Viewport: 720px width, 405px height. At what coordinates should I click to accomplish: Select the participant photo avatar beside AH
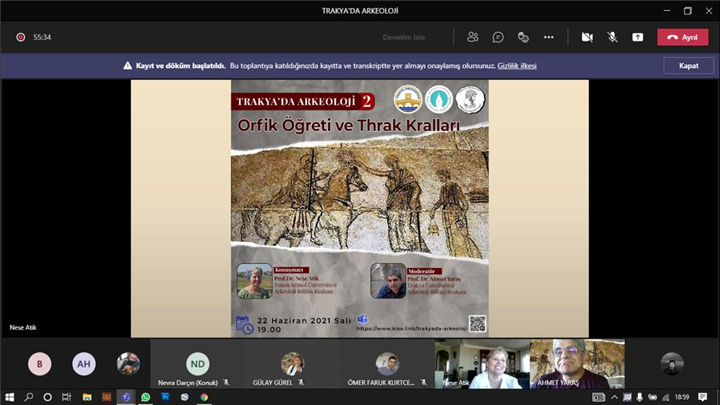click(x=128, y=364)
